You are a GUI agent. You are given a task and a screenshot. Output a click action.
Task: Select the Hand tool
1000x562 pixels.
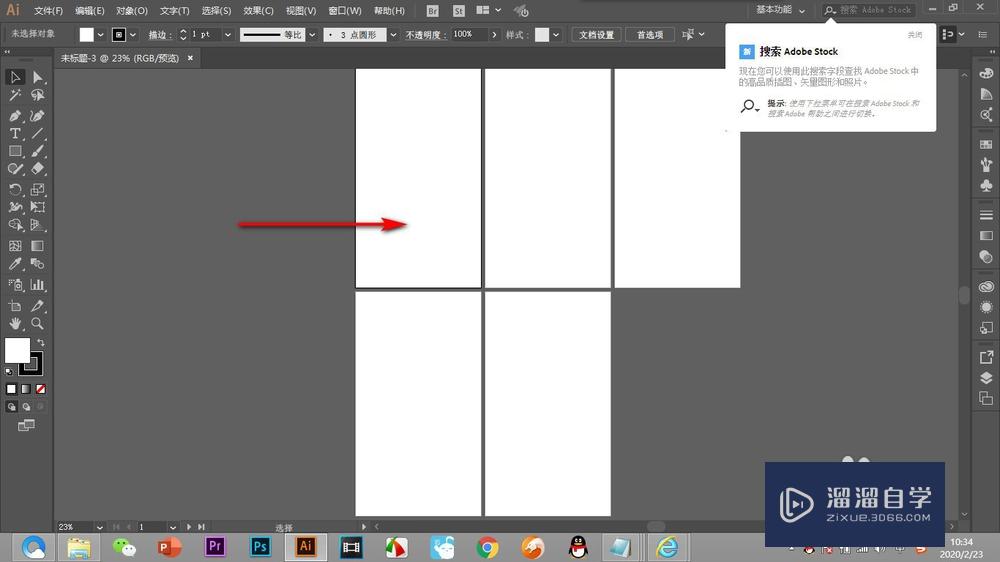click(15, 324)
